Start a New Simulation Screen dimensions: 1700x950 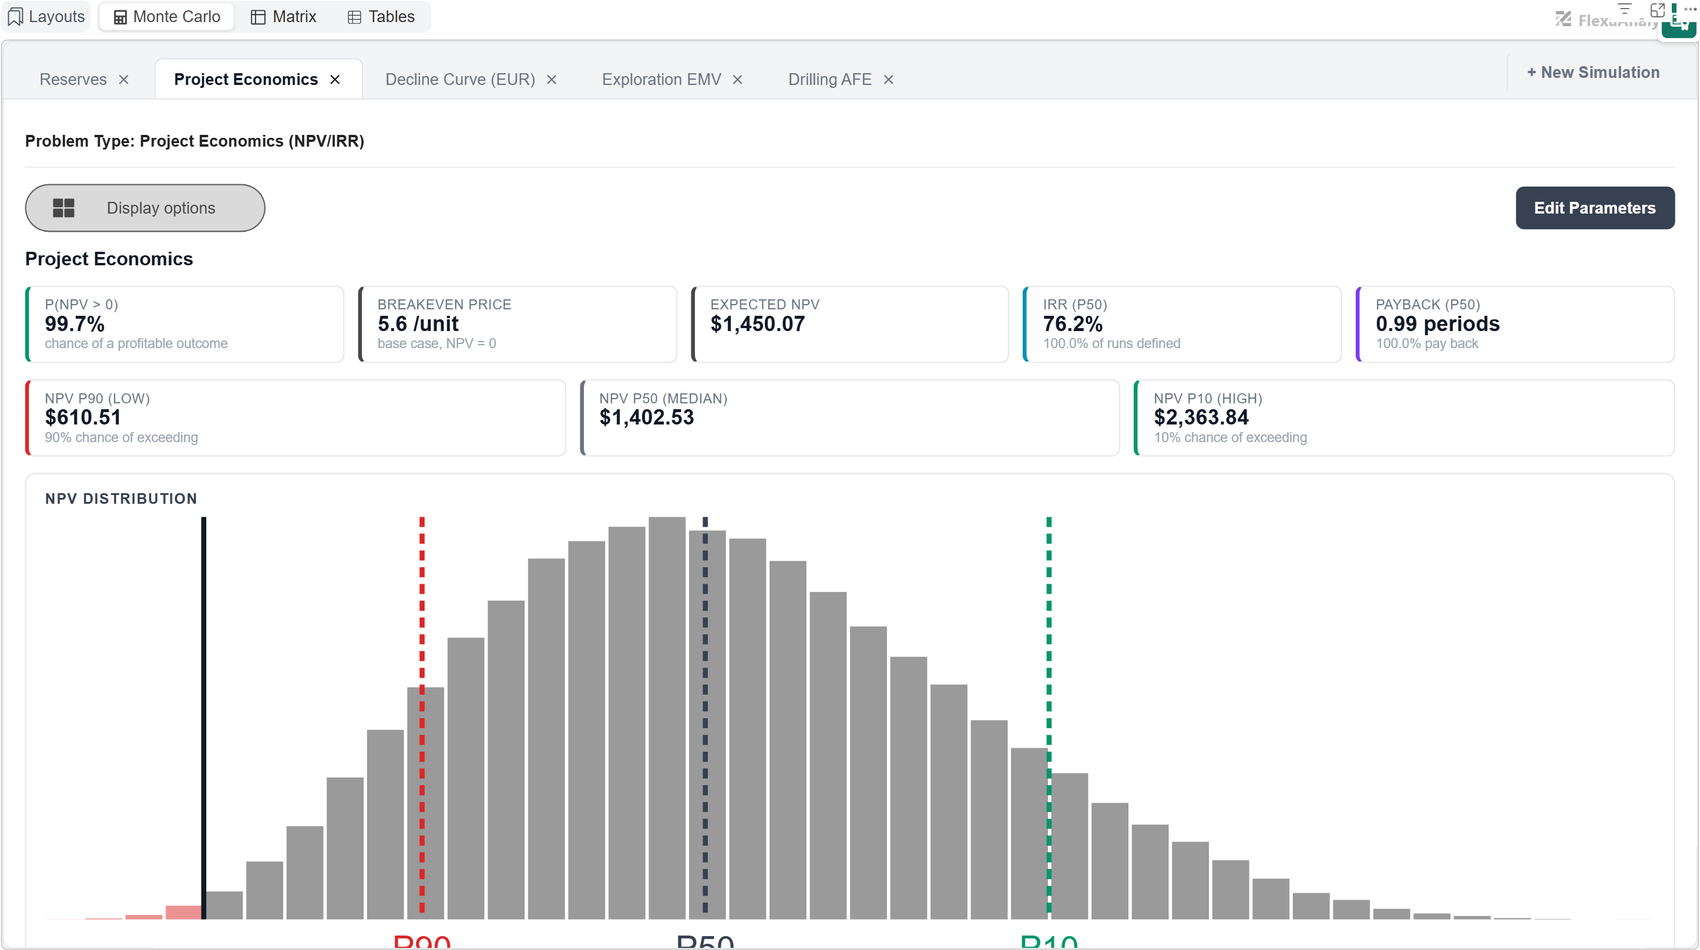click(x=1593, y=72)
